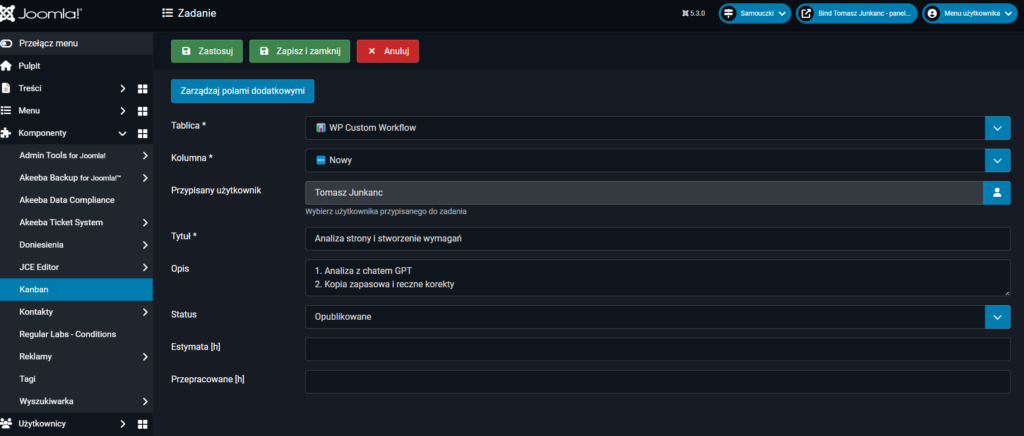The width and height of the screenshot is (1024, 436).
Task: Open dashboard grid icon next to Komponenty
Action: pyautogui.click(x=142, y=133)
